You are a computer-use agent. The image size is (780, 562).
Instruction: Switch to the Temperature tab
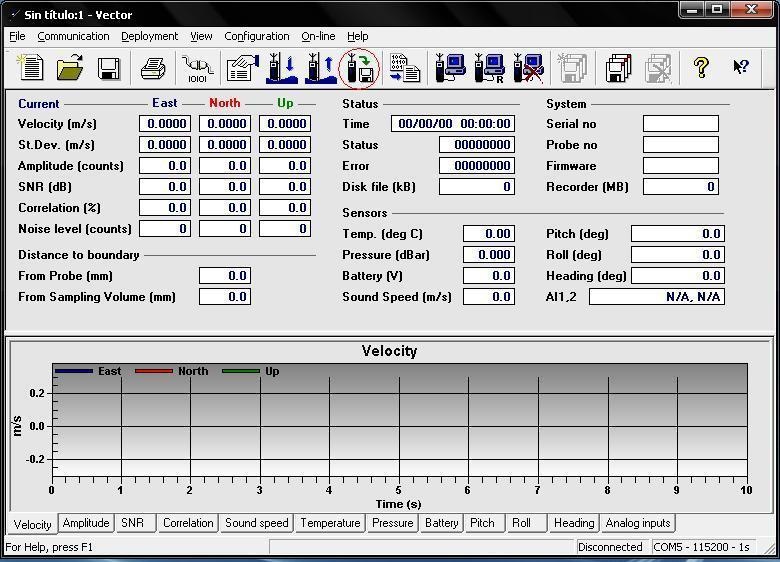pyautogui.click(x=330, y=523)
